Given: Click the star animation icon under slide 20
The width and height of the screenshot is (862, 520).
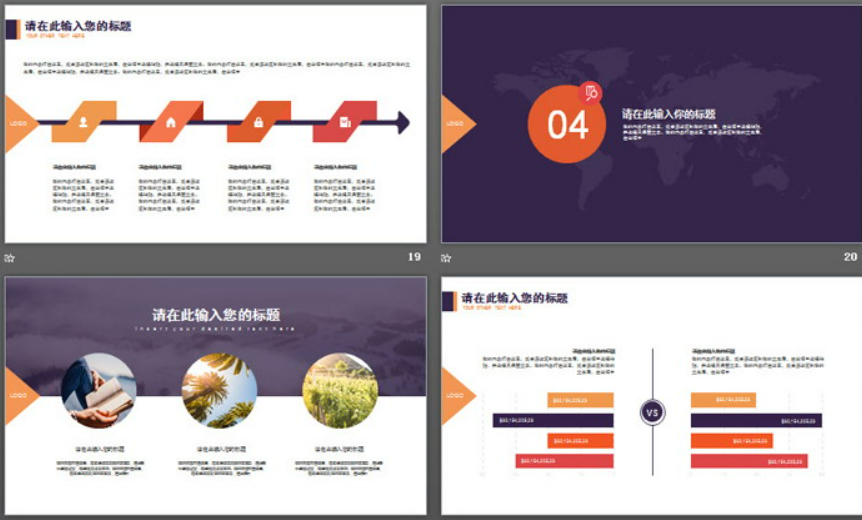Looking at the screenshot, I should 446,258.
